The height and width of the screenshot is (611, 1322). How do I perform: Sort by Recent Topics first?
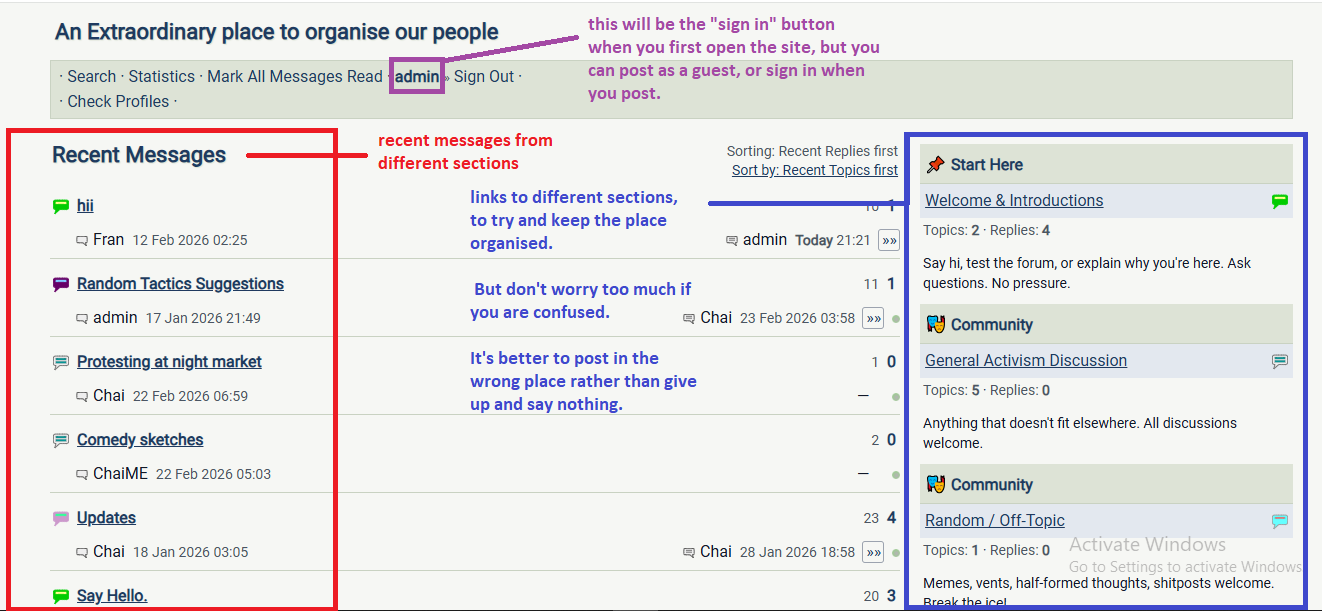point(814,170)
